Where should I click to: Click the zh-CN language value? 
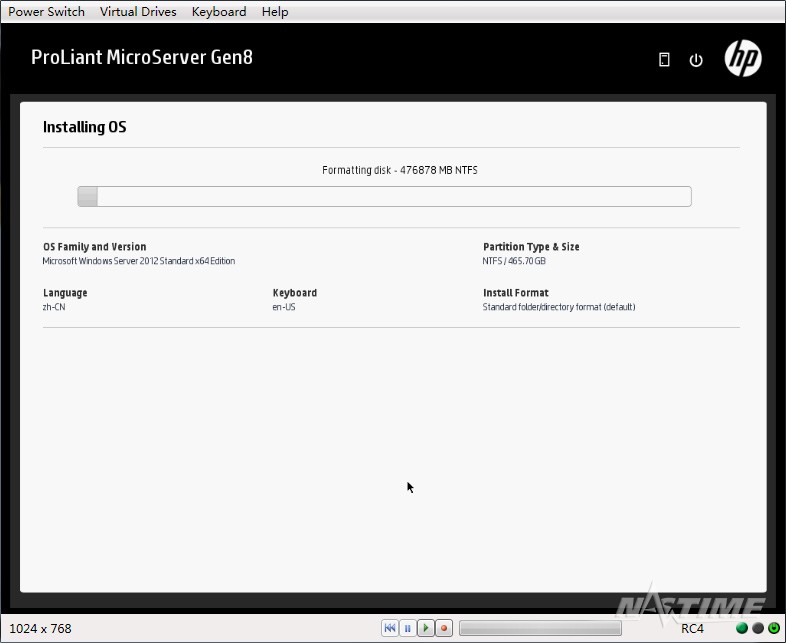click(54, 307)
